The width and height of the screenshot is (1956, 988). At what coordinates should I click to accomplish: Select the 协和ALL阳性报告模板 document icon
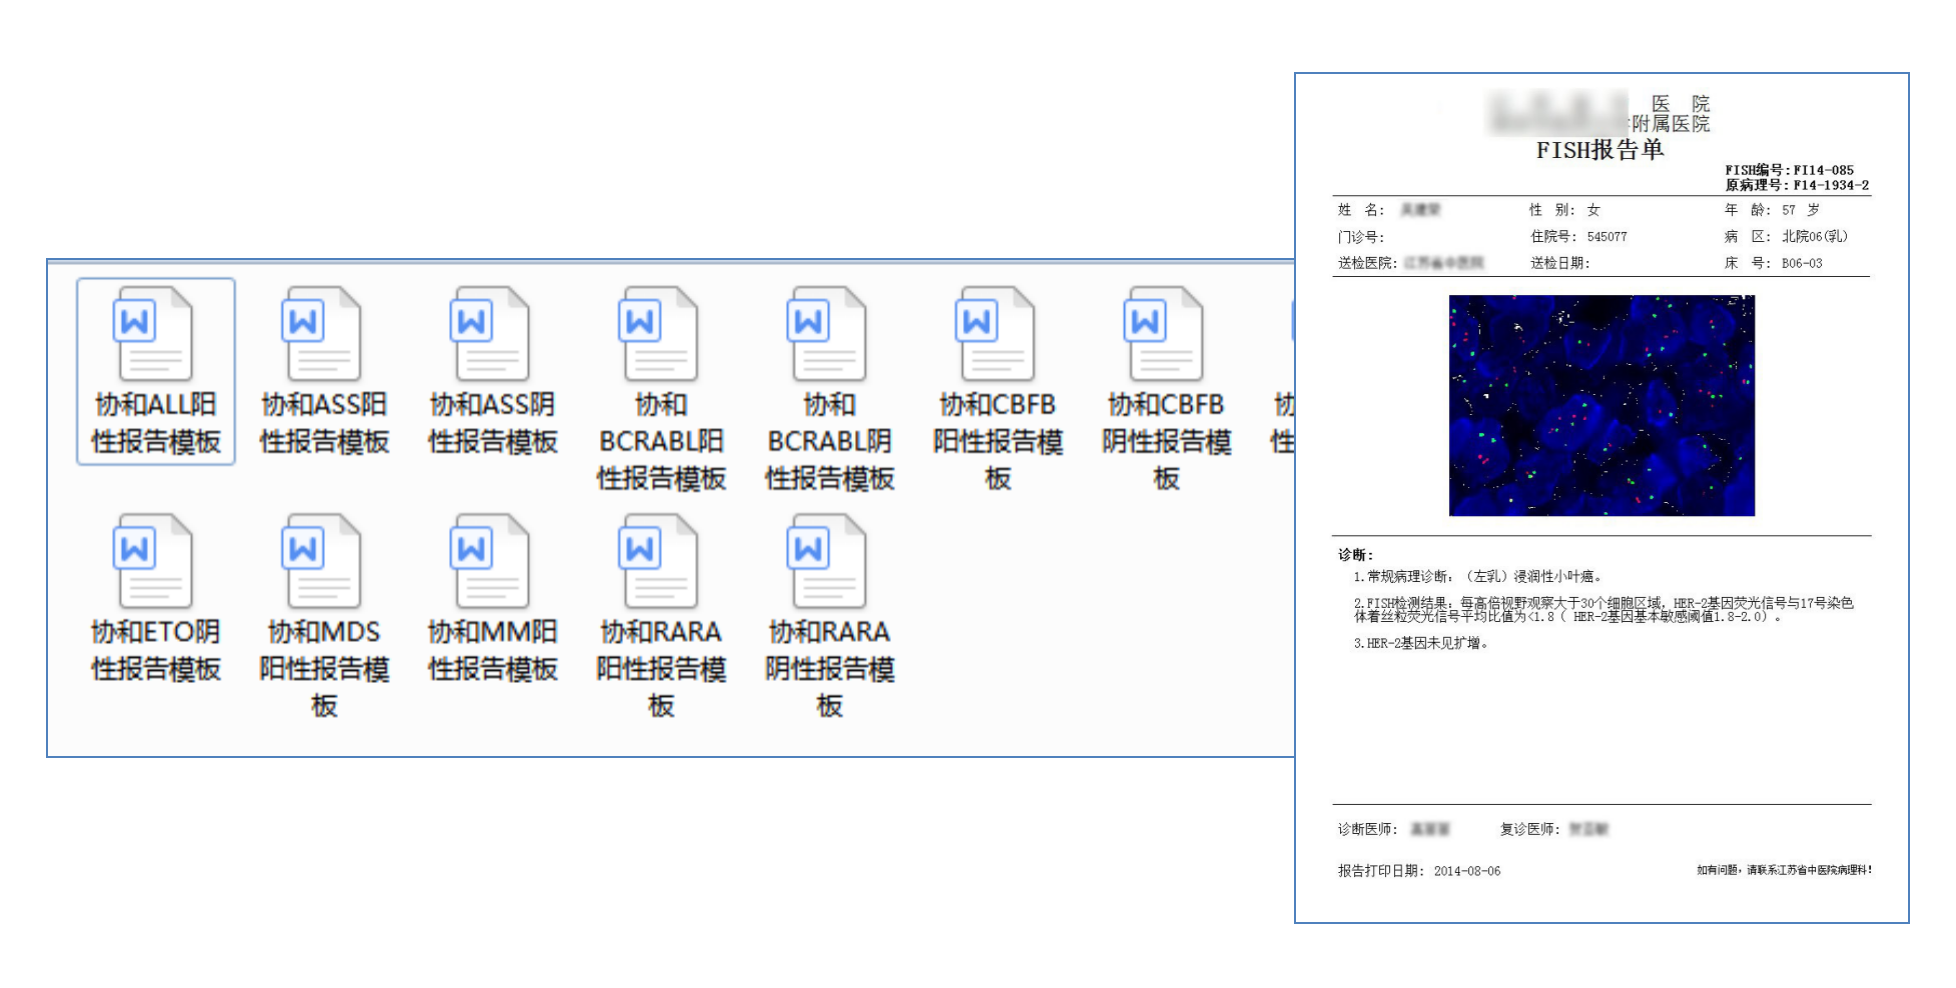[154, 334]
